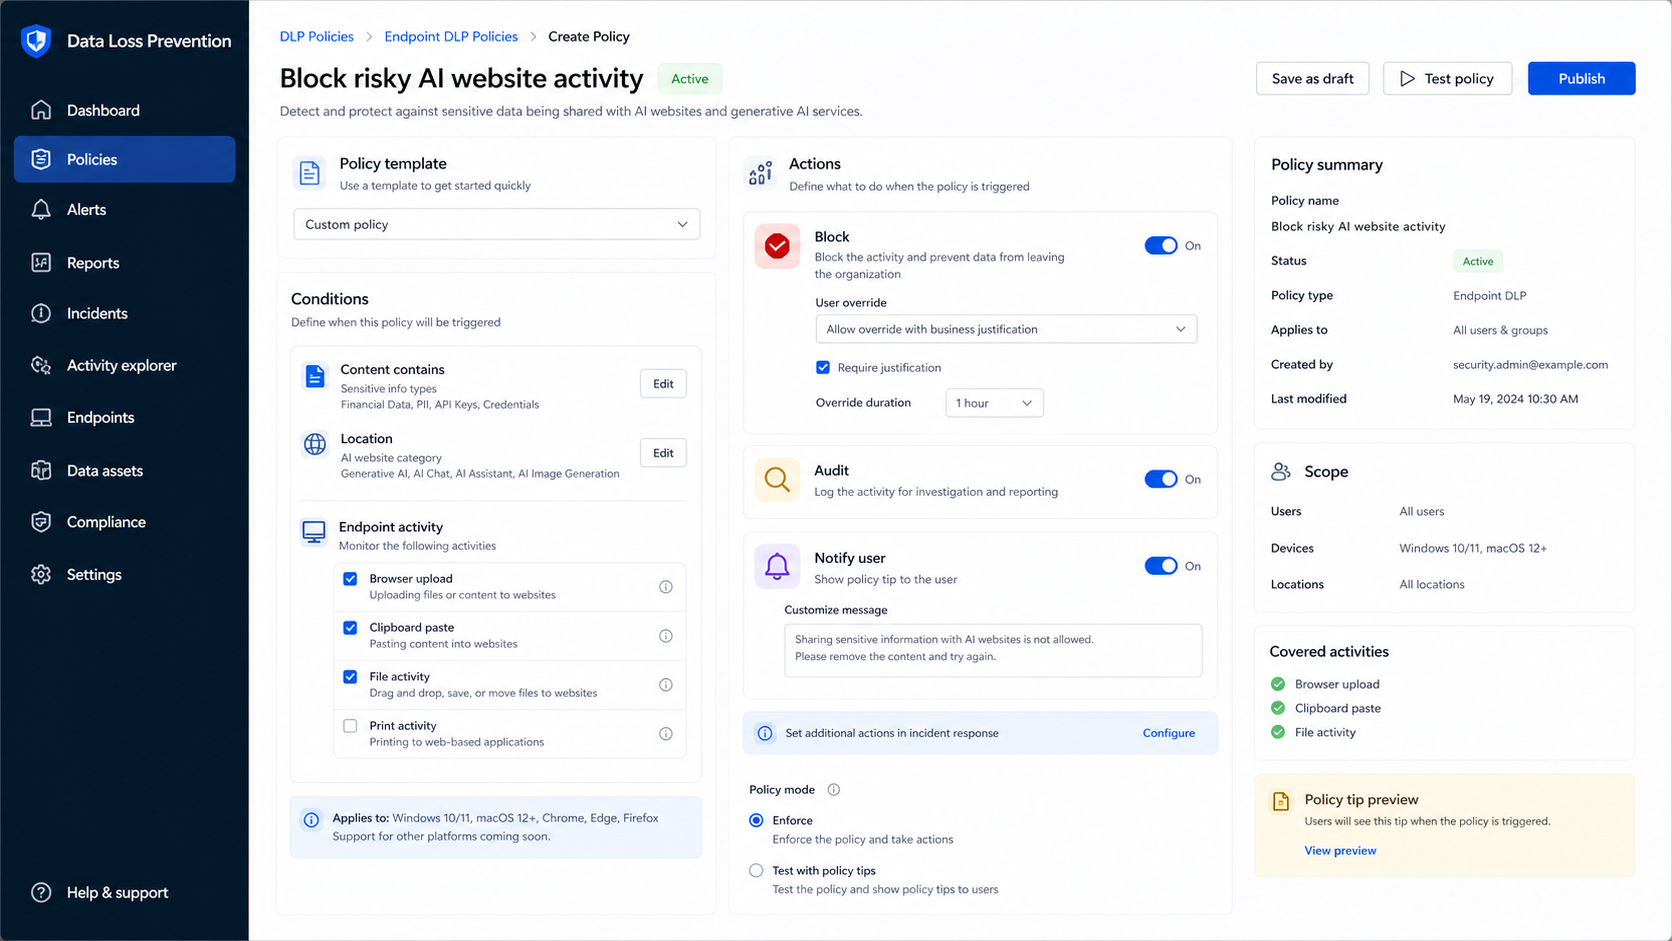Click info icon for Browser upload

pos(666,587)
